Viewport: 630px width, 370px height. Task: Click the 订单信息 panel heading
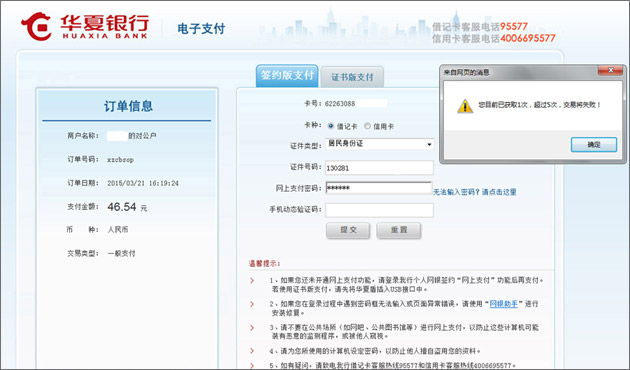tap(128, 106)
